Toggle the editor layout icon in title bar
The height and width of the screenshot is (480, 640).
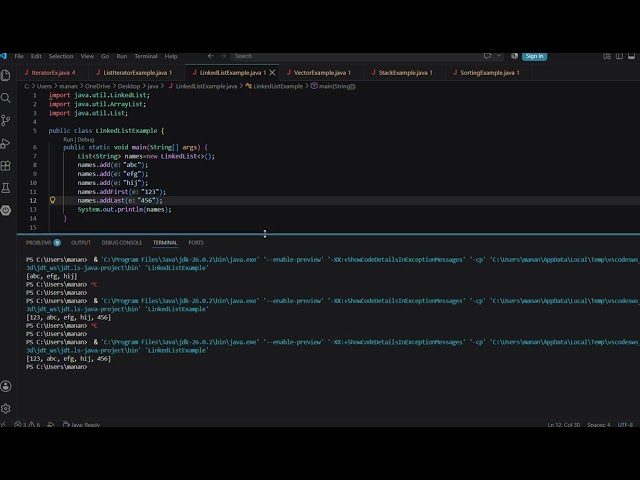619,56
